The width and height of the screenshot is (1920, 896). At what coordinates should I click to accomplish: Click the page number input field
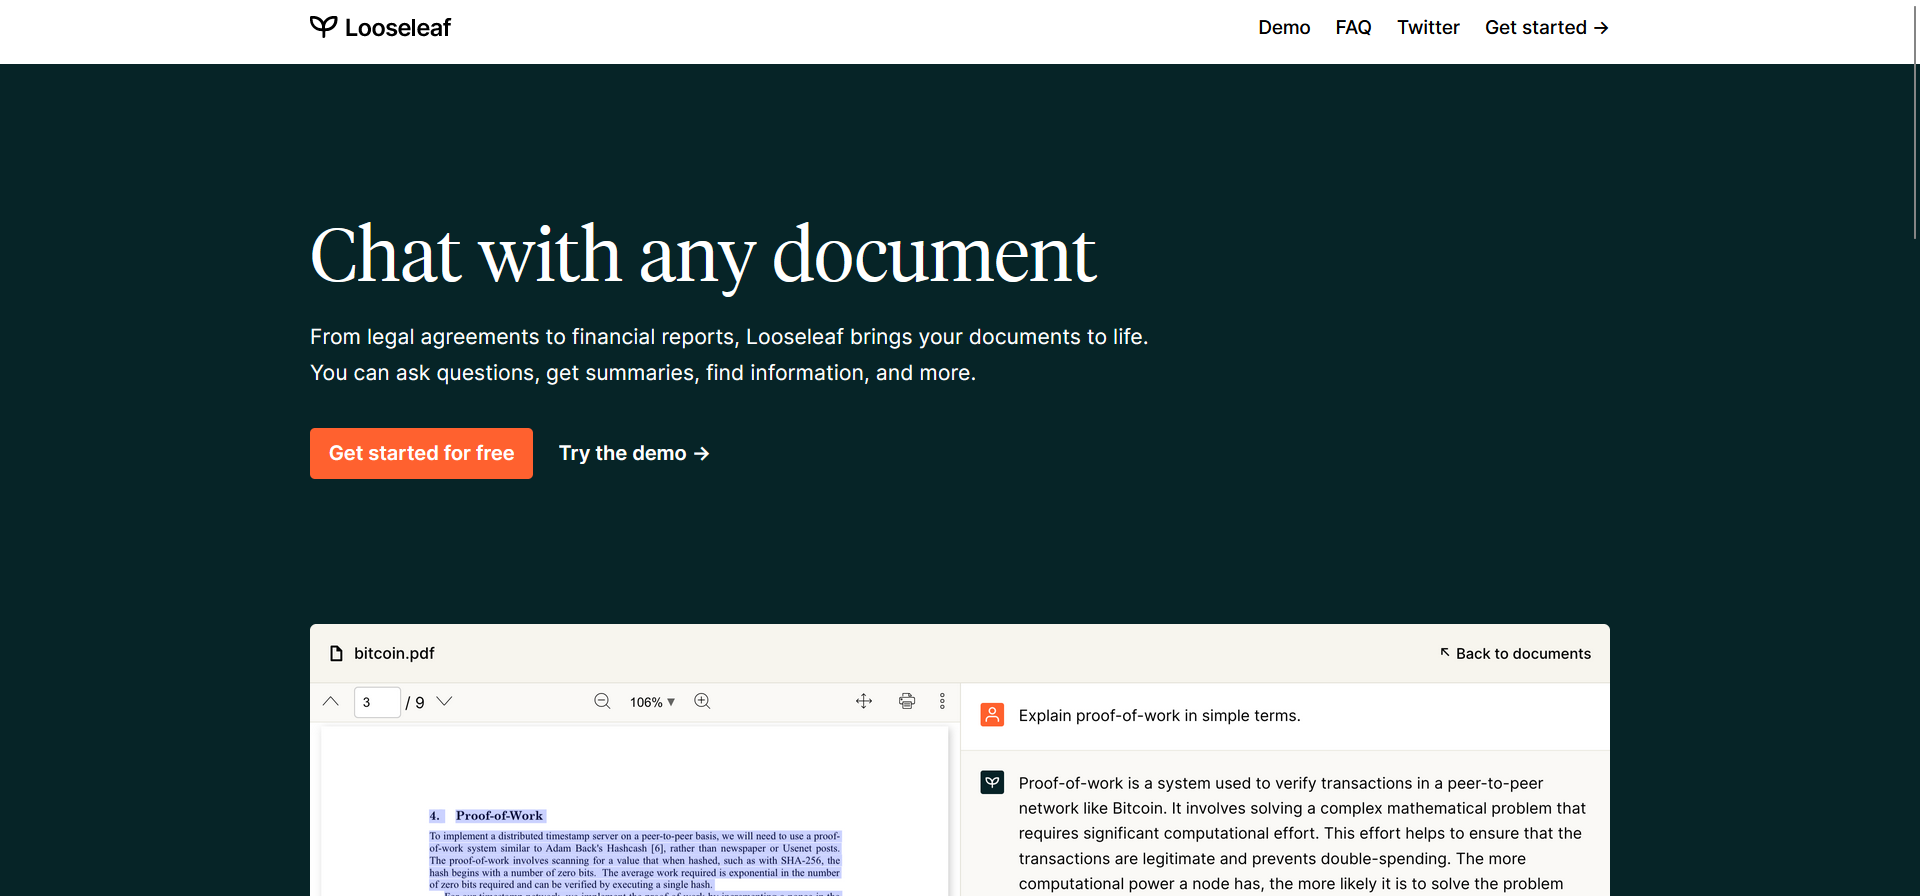tap(377, 702)
